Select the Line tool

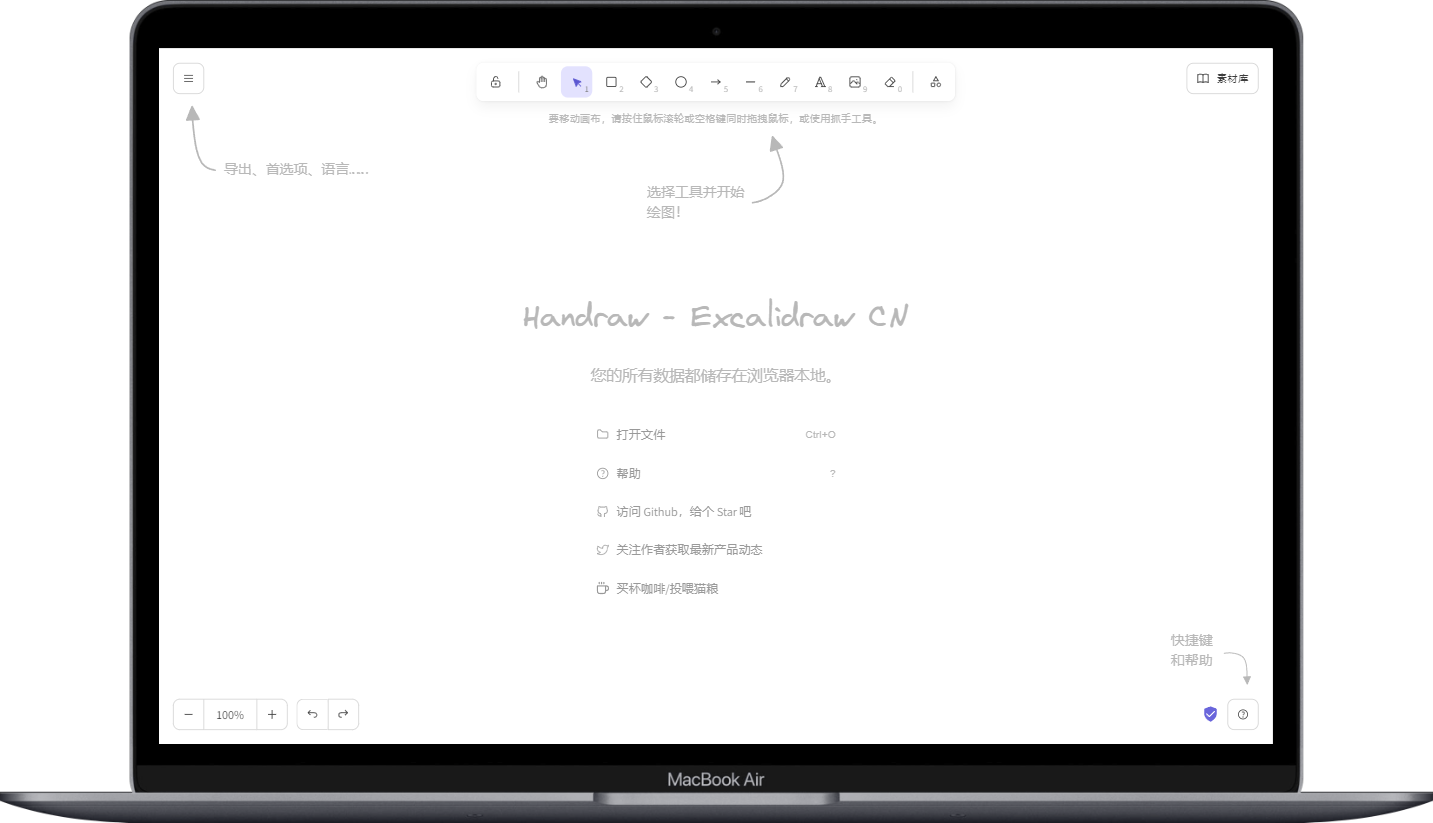750,82
